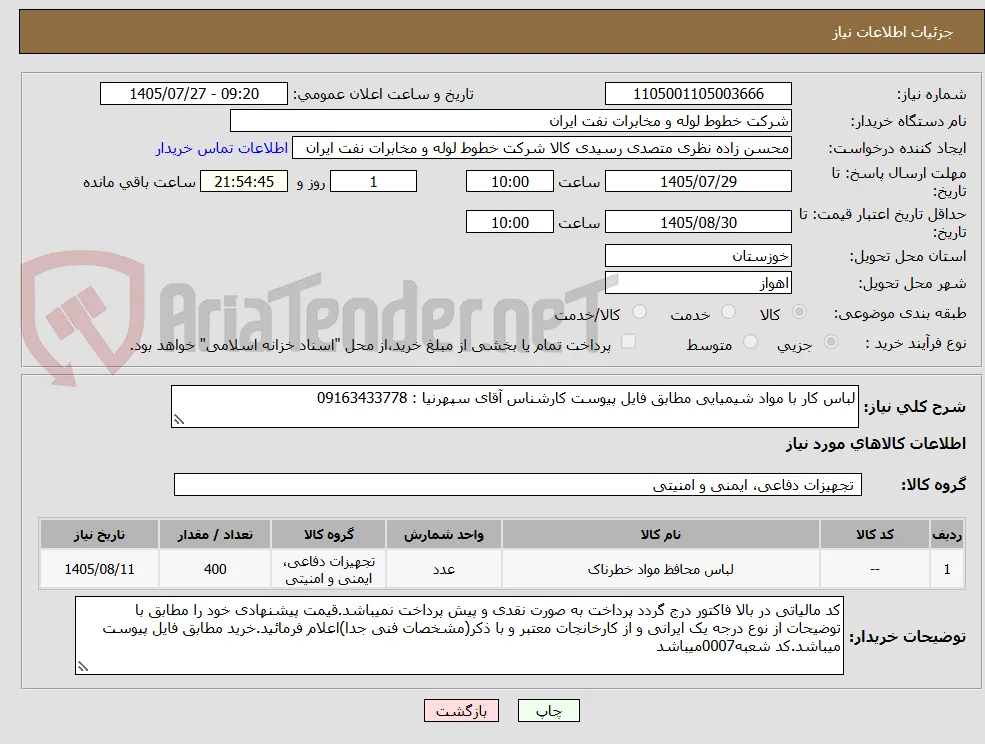
Task: Click need date cell 1405/08/11
Action: 99,569
